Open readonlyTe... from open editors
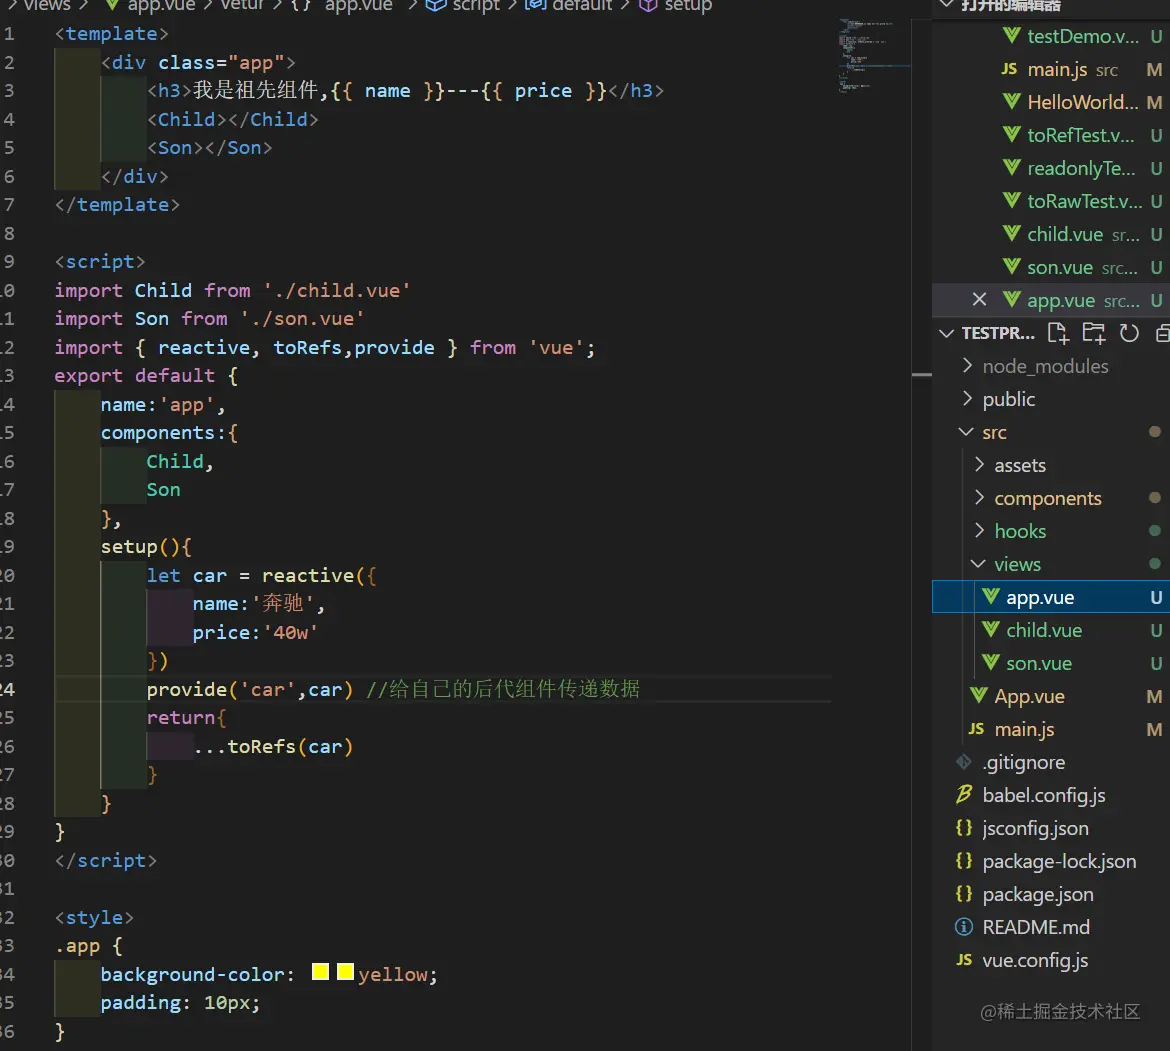This screenshot has width=1170, height=1051. point(1081,168)
